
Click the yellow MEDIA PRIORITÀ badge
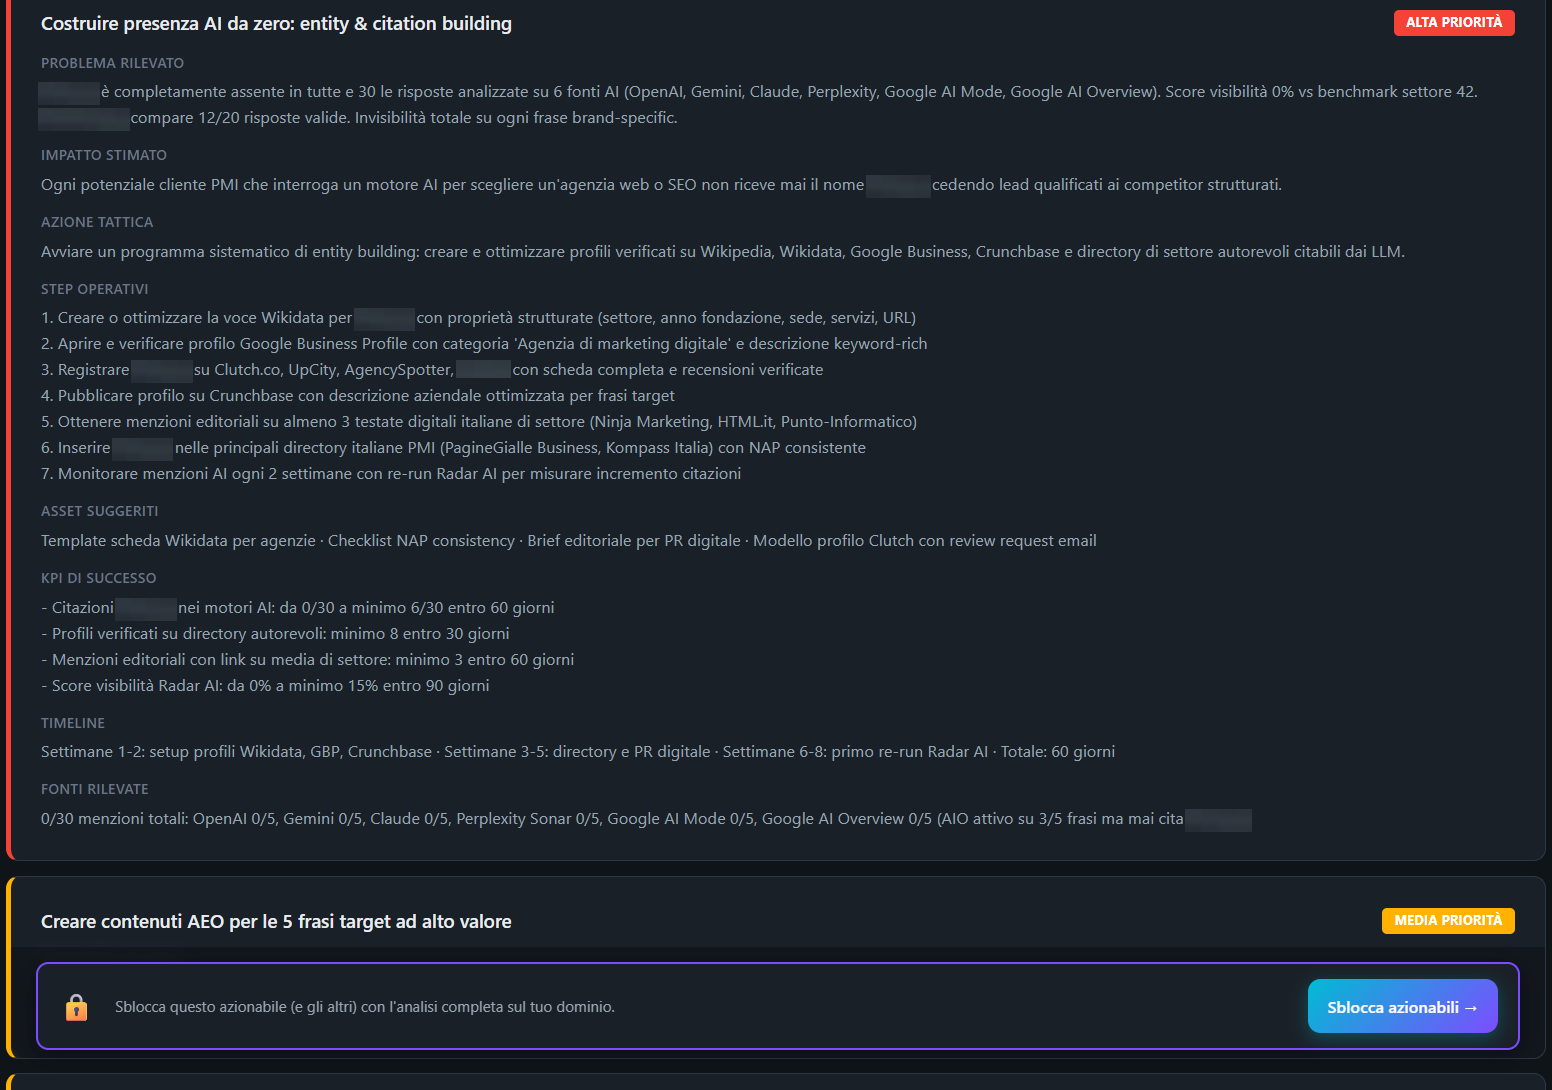(x=1448, y=921)
